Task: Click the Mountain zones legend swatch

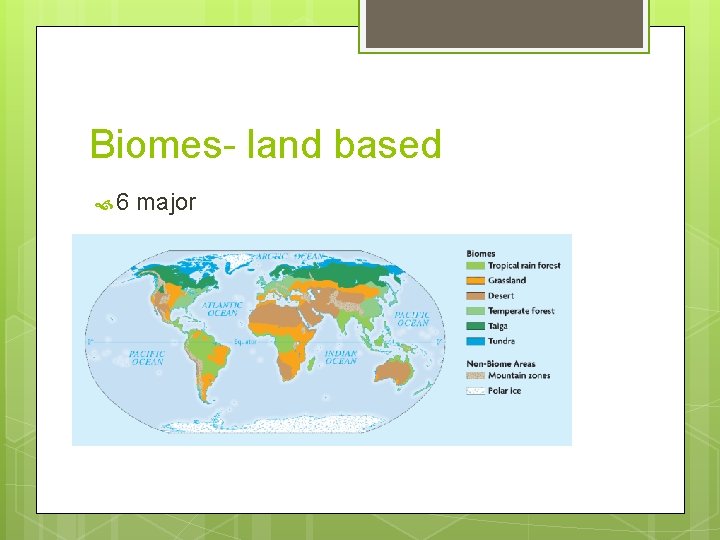Action: tap(475, 376)
